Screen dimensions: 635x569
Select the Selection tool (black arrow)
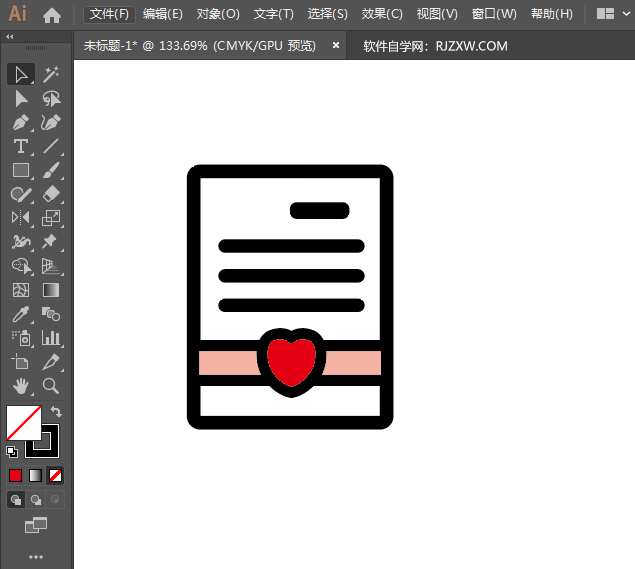[x=21, y=75]
